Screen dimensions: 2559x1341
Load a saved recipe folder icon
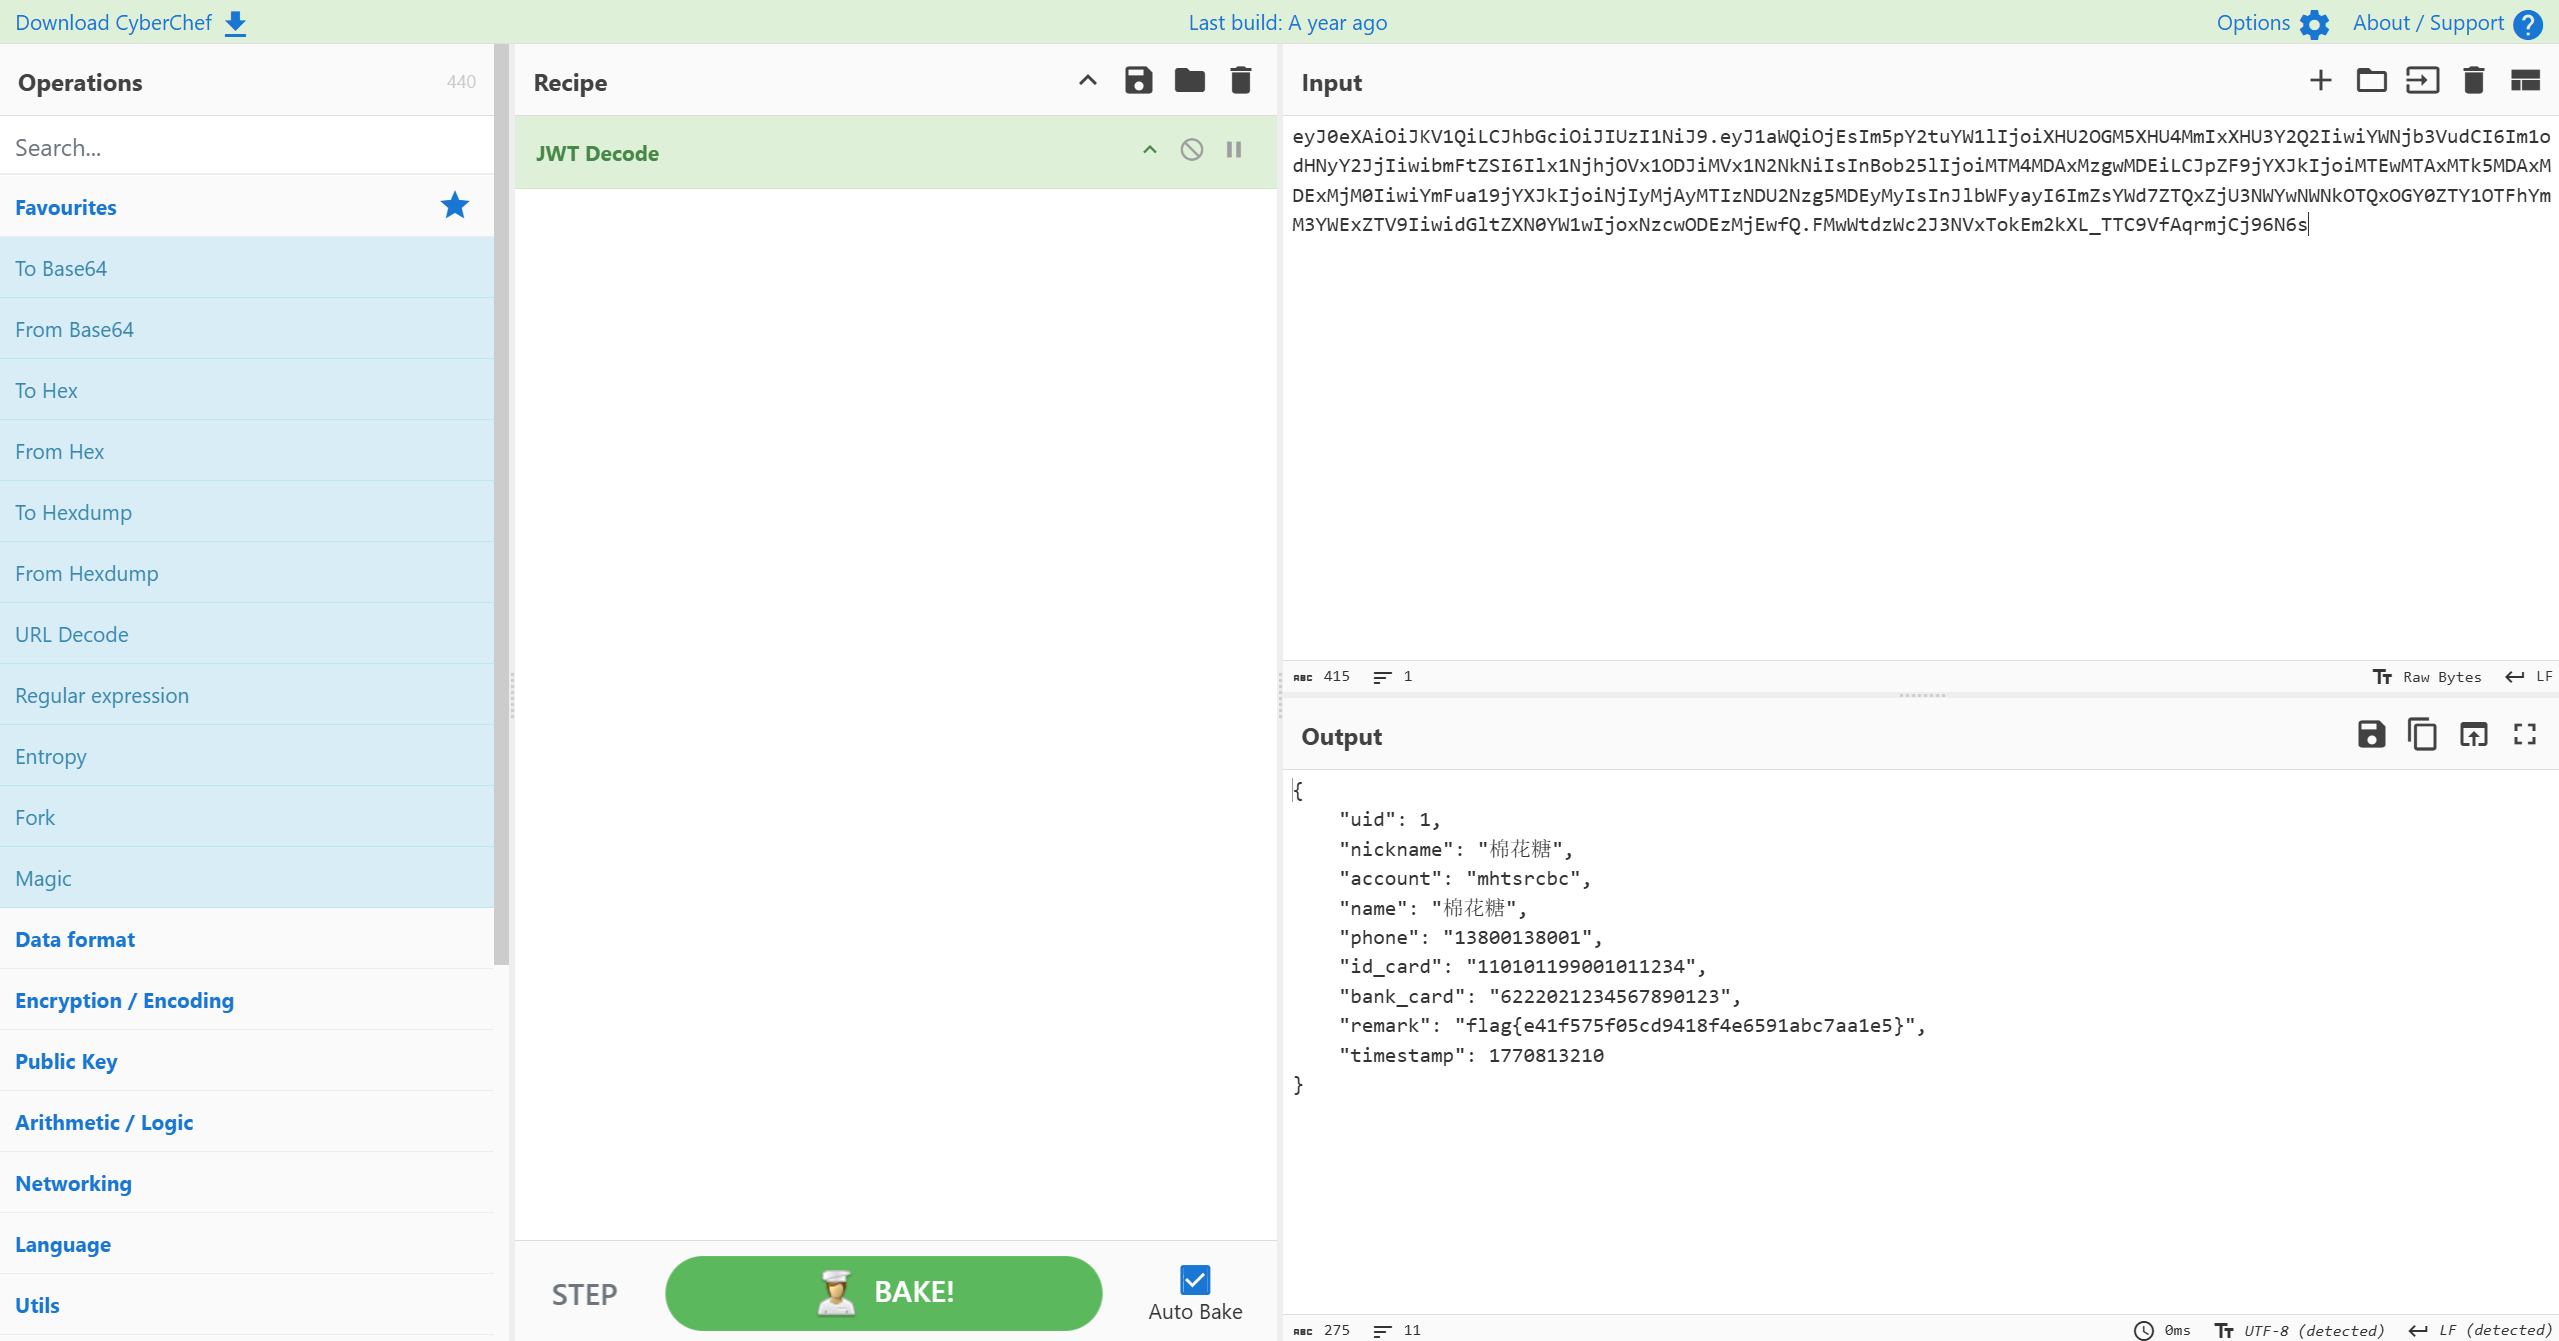pos(1189,81)
